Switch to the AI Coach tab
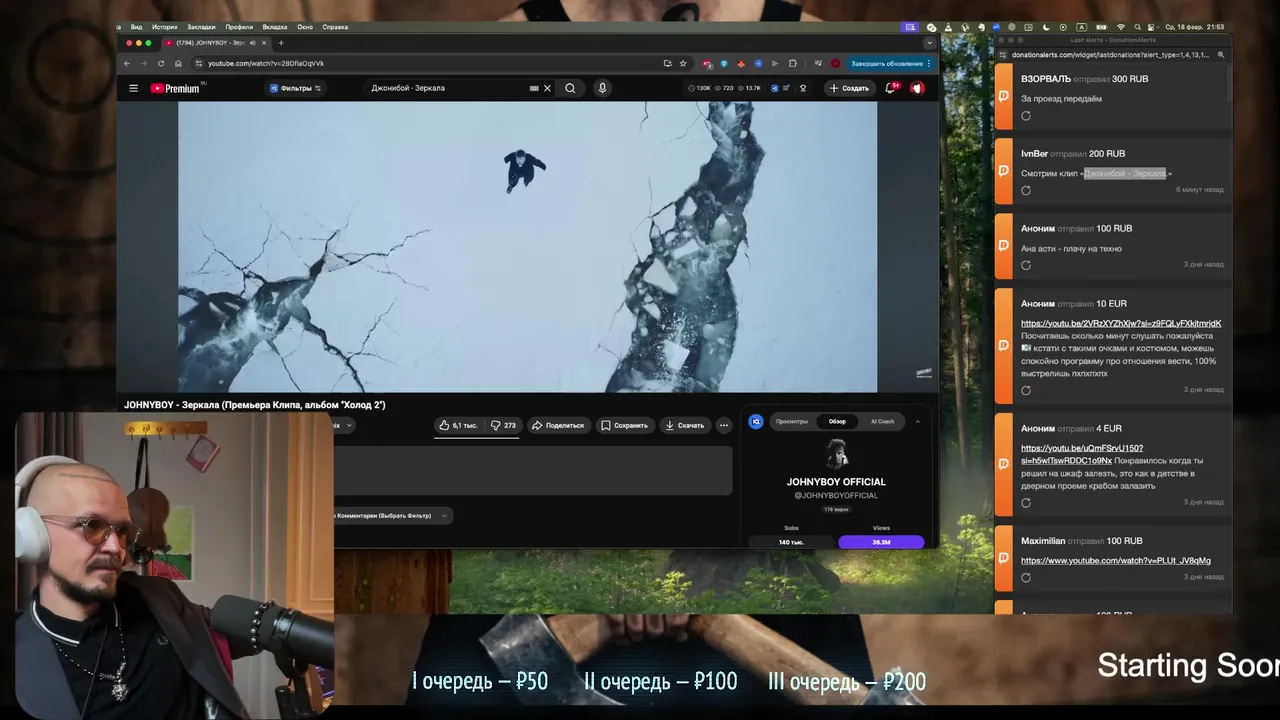1280x720 pixels. [883, 421]
